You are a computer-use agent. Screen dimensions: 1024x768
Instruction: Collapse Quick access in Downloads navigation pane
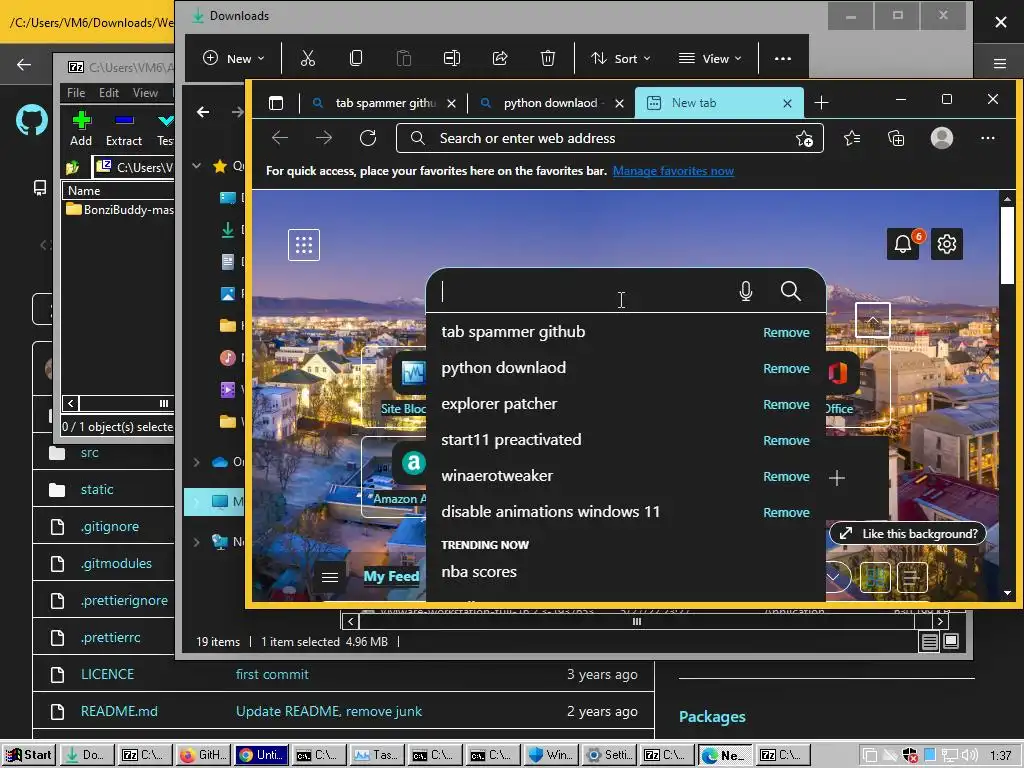pos(197,166)
